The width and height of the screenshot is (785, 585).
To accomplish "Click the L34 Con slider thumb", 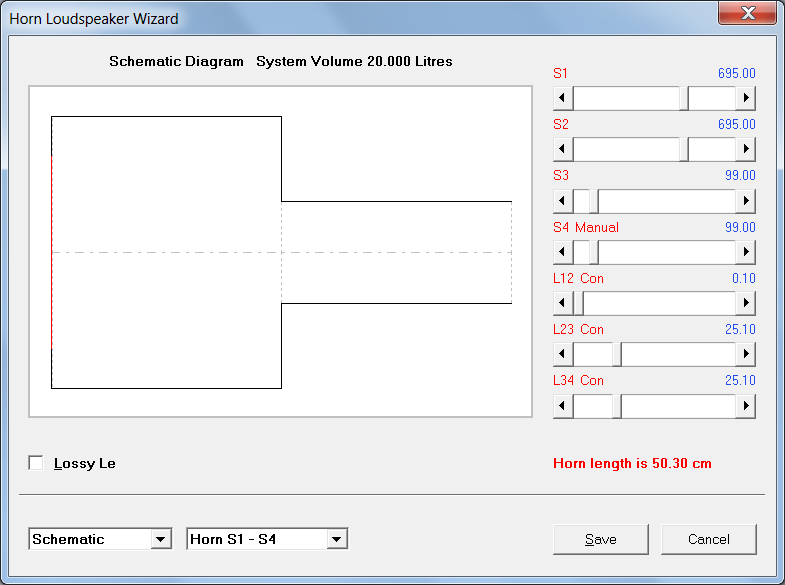I will (617, 406).
